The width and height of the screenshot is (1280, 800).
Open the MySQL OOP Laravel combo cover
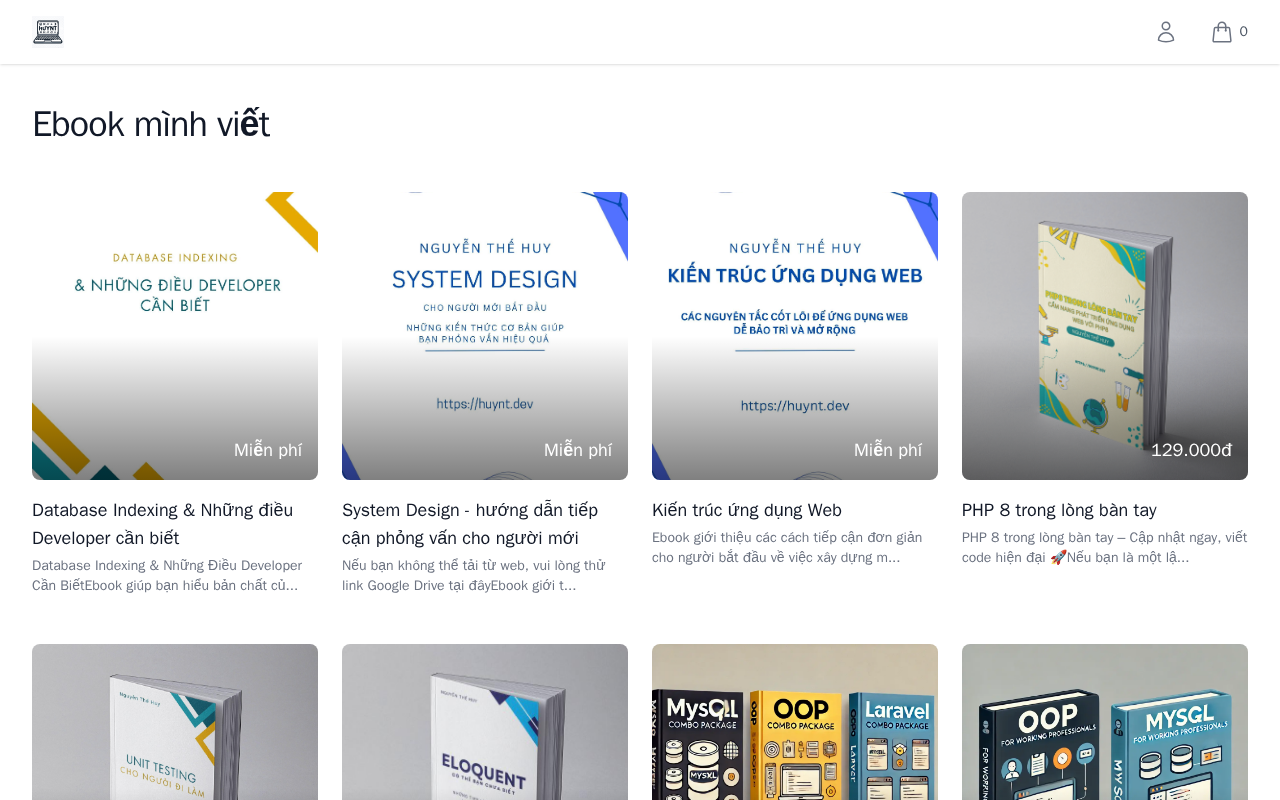(x=795, y=722)
